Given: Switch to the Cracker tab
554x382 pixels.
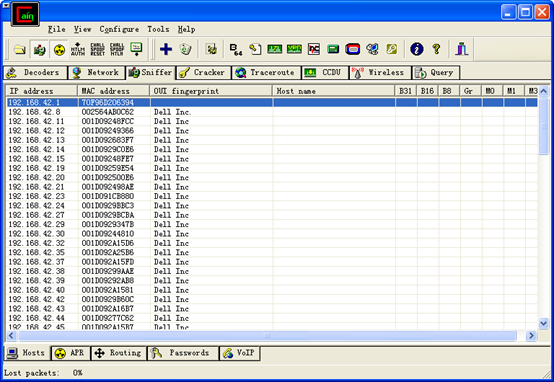Looking at the screenshot, I should point(204,73).
